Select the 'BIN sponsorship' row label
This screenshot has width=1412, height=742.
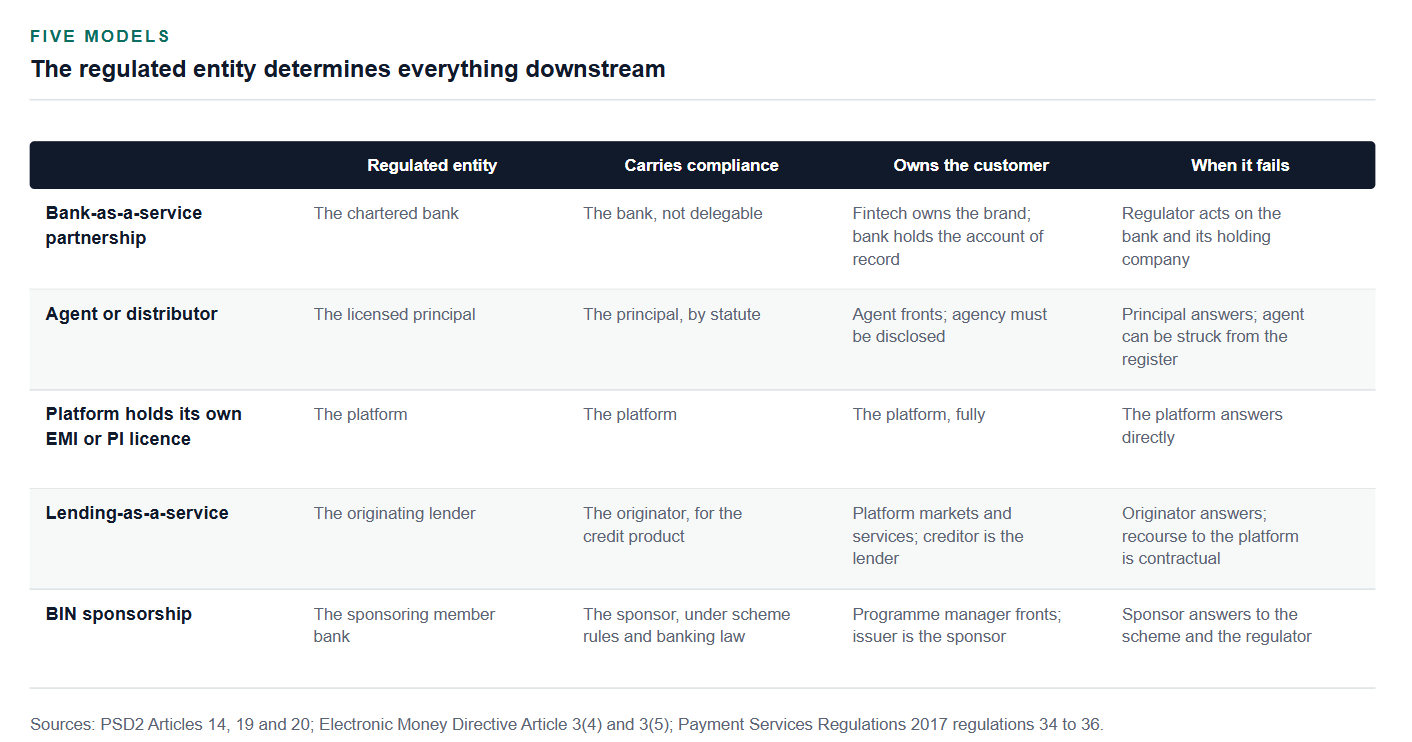coord(118,614)
